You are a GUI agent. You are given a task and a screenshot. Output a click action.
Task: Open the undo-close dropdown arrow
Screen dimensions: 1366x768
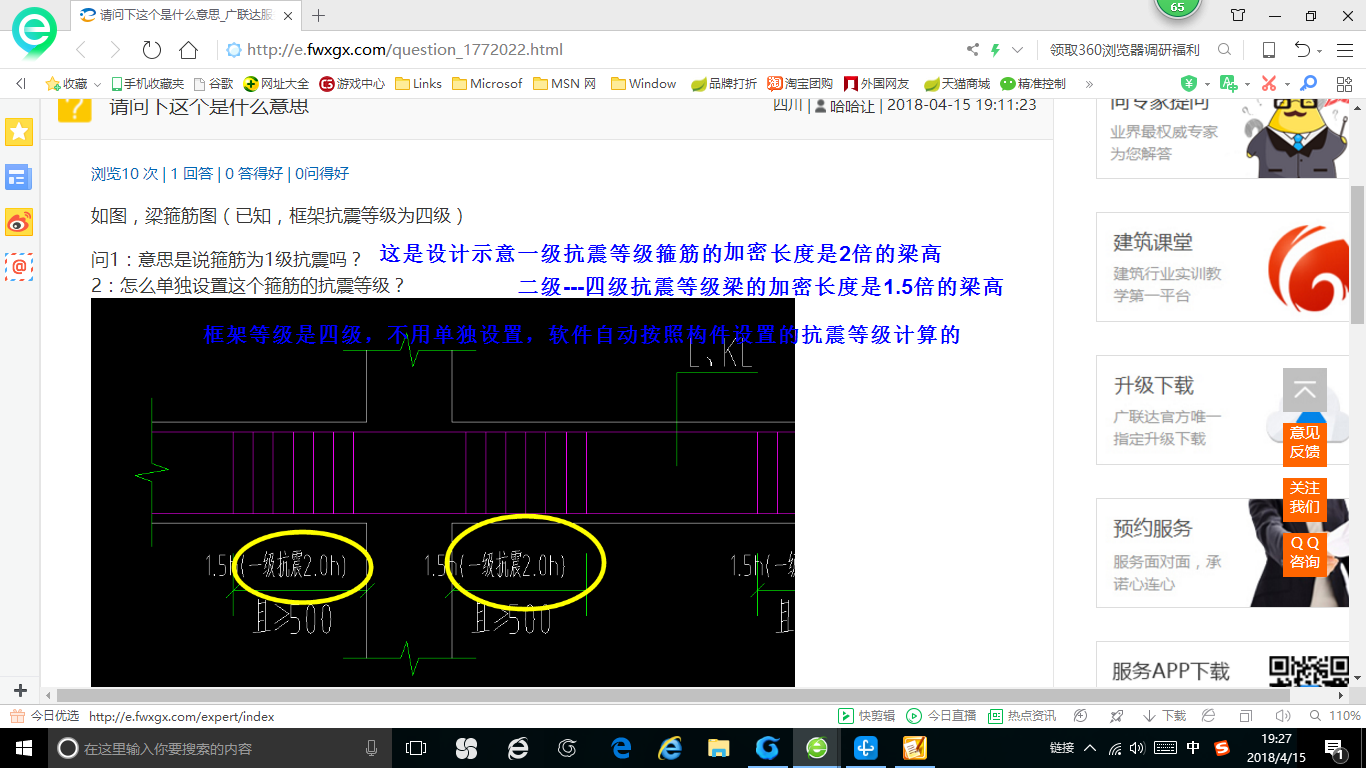(1320, 51)
